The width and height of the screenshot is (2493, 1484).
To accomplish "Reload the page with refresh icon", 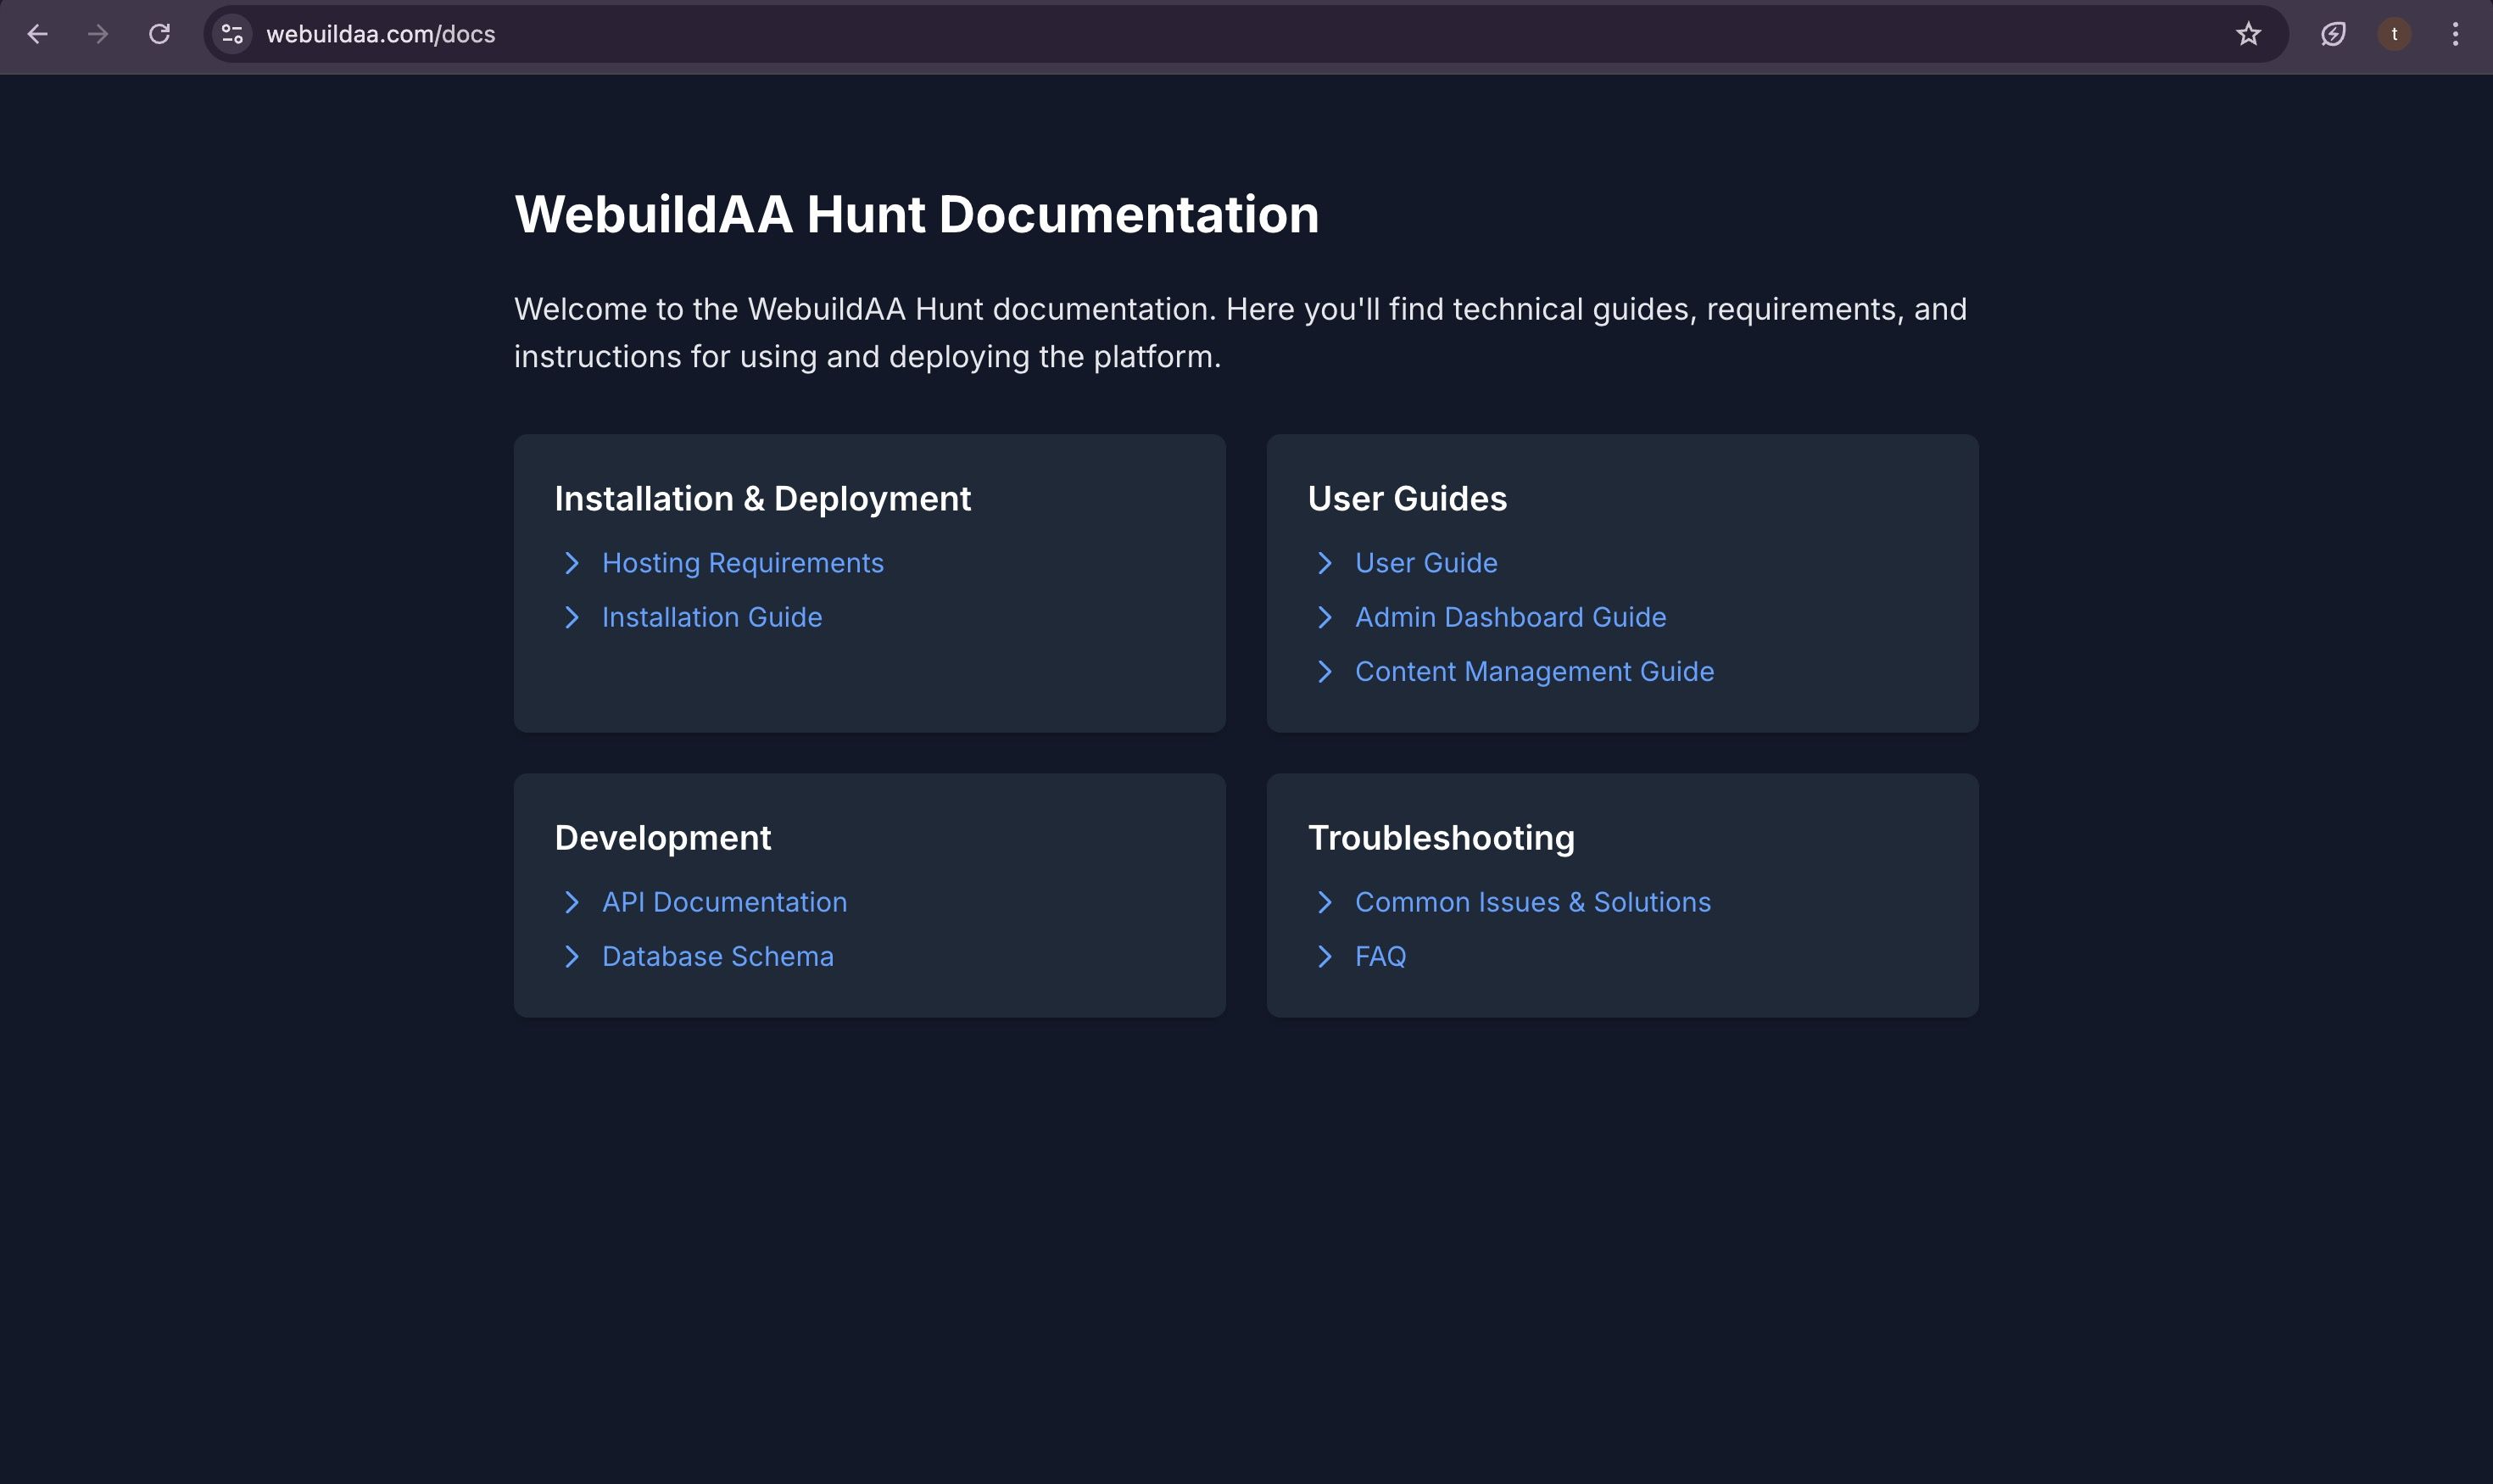I will (159, 34).
